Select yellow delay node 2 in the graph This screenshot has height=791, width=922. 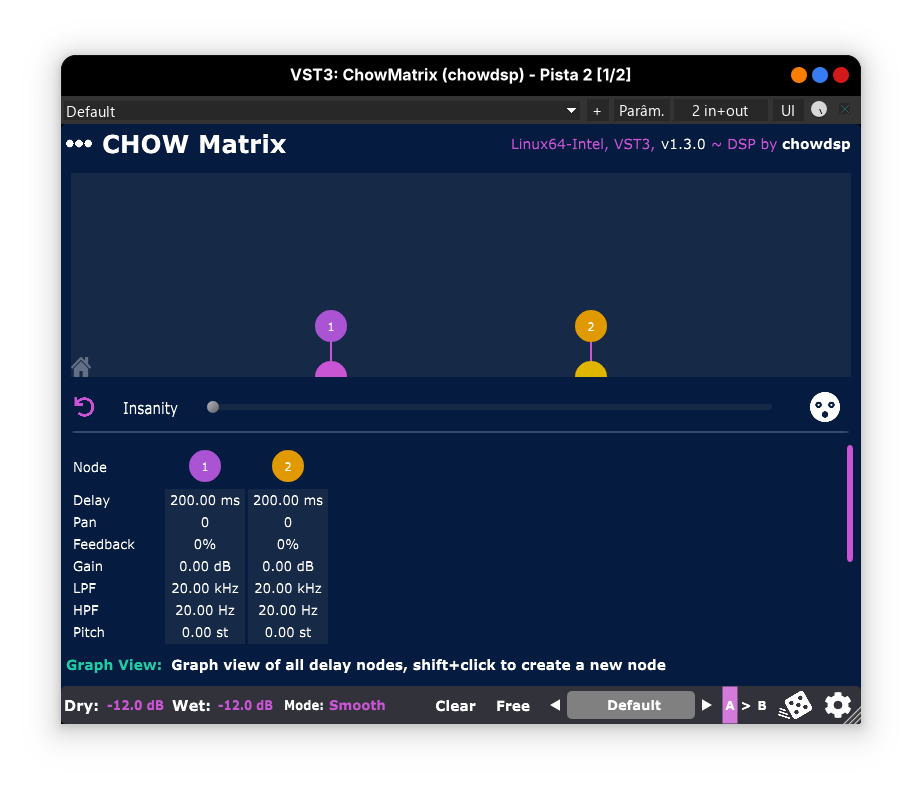(591, 326)
